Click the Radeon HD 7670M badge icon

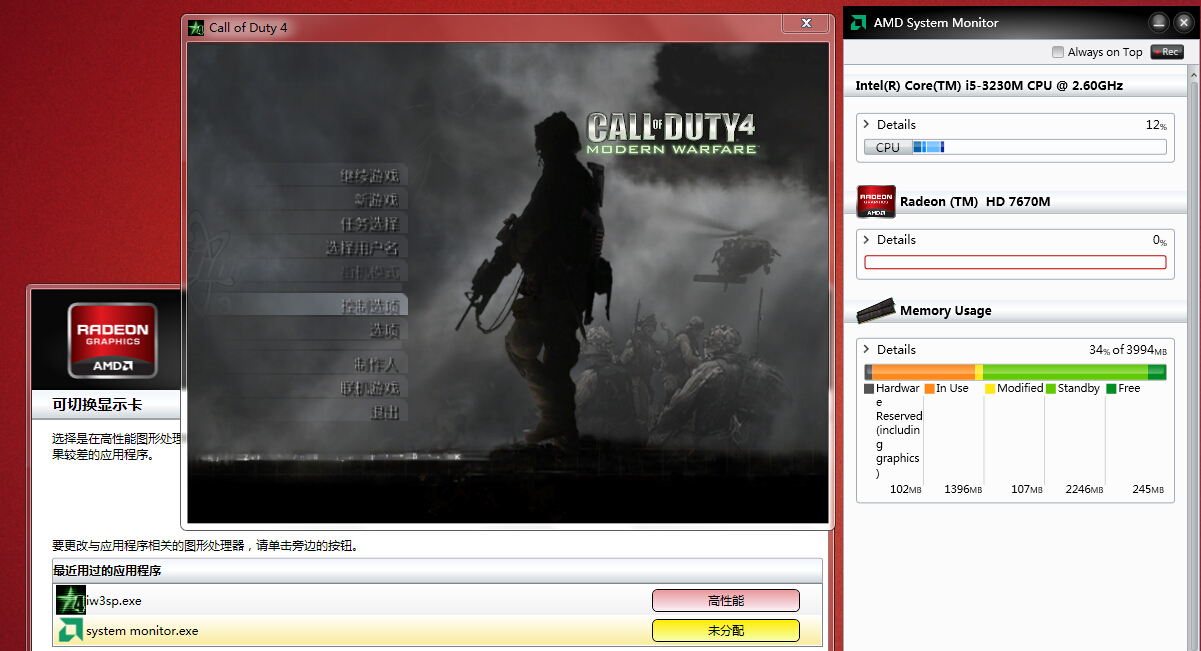(x=876, y=201)
